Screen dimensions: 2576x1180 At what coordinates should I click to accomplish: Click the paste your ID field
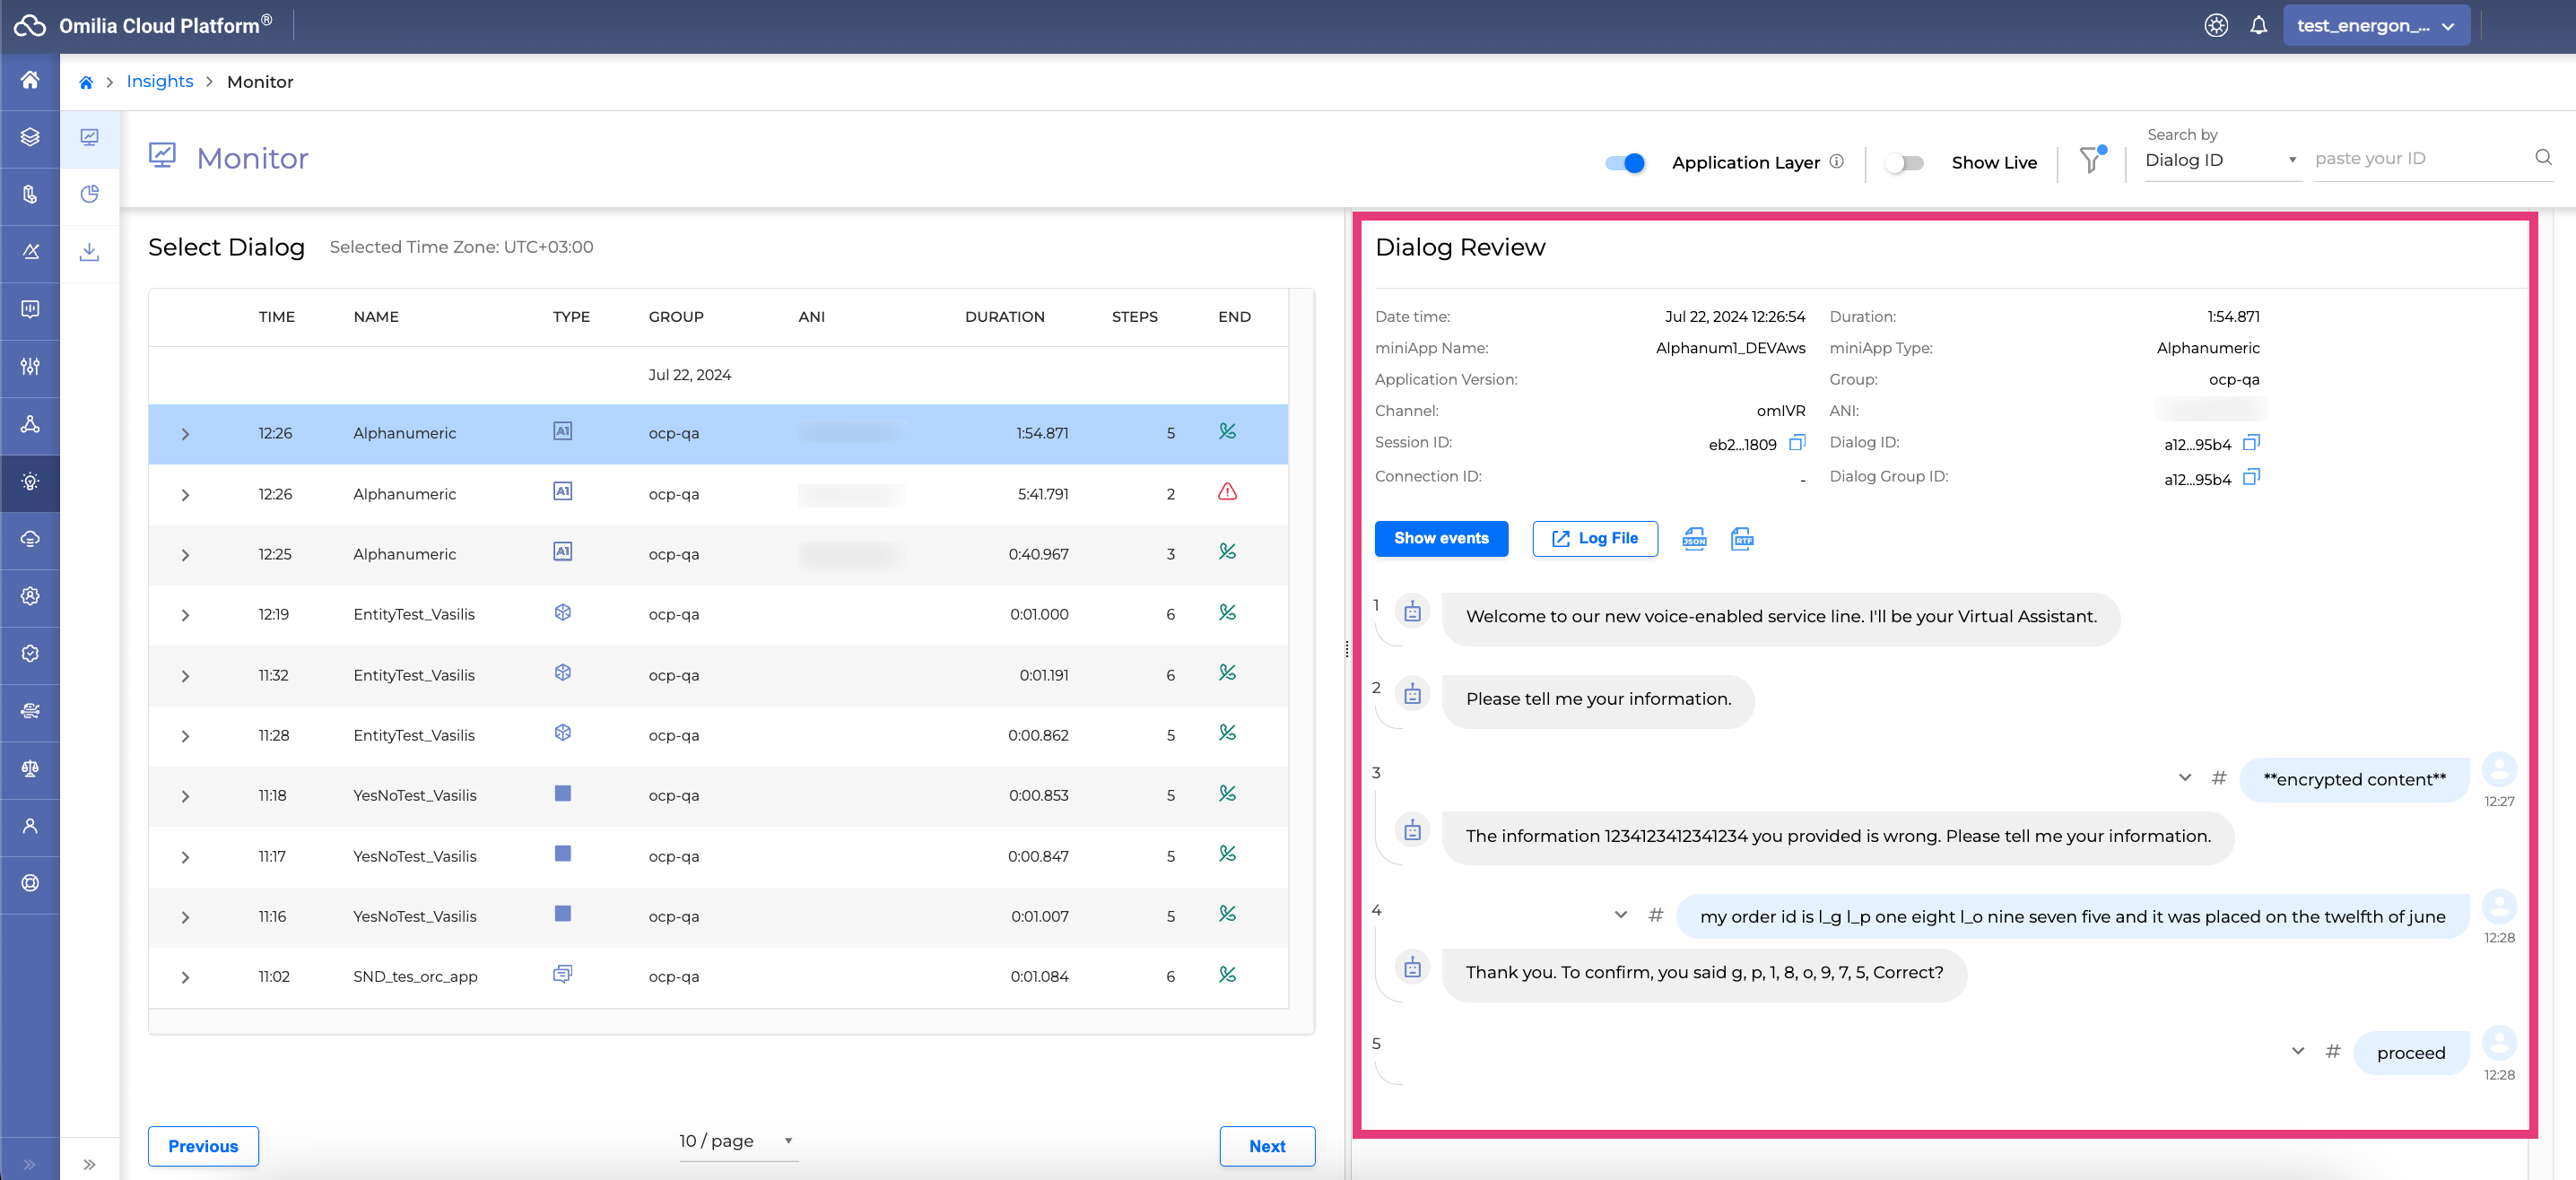2420,159
